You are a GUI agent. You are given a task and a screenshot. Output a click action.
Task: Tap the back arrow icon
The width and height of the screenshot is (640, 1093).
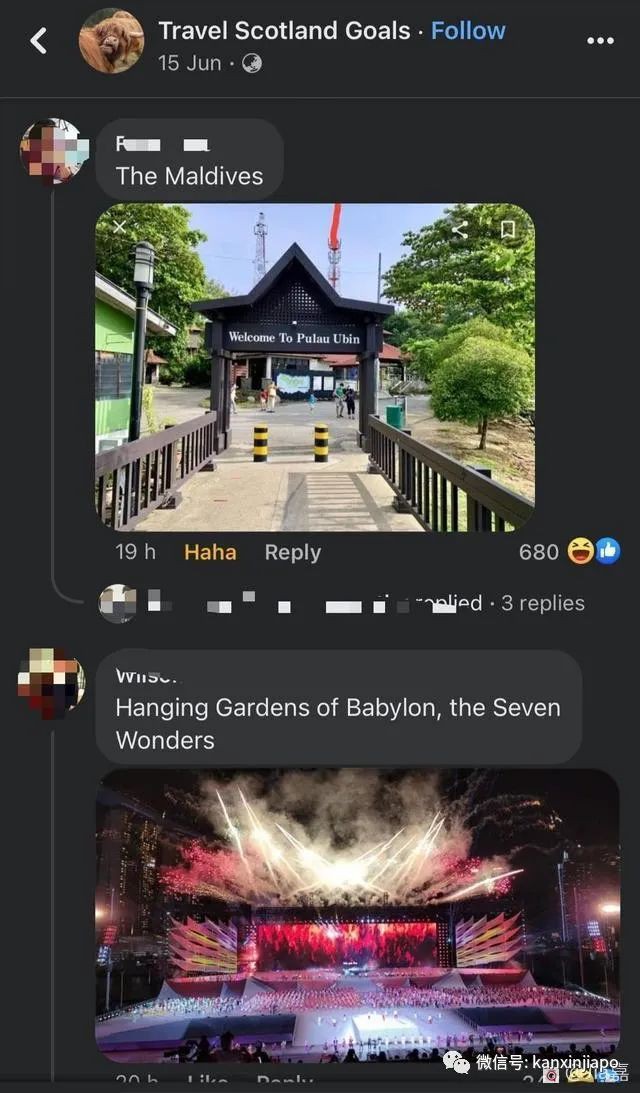(38, 41)
